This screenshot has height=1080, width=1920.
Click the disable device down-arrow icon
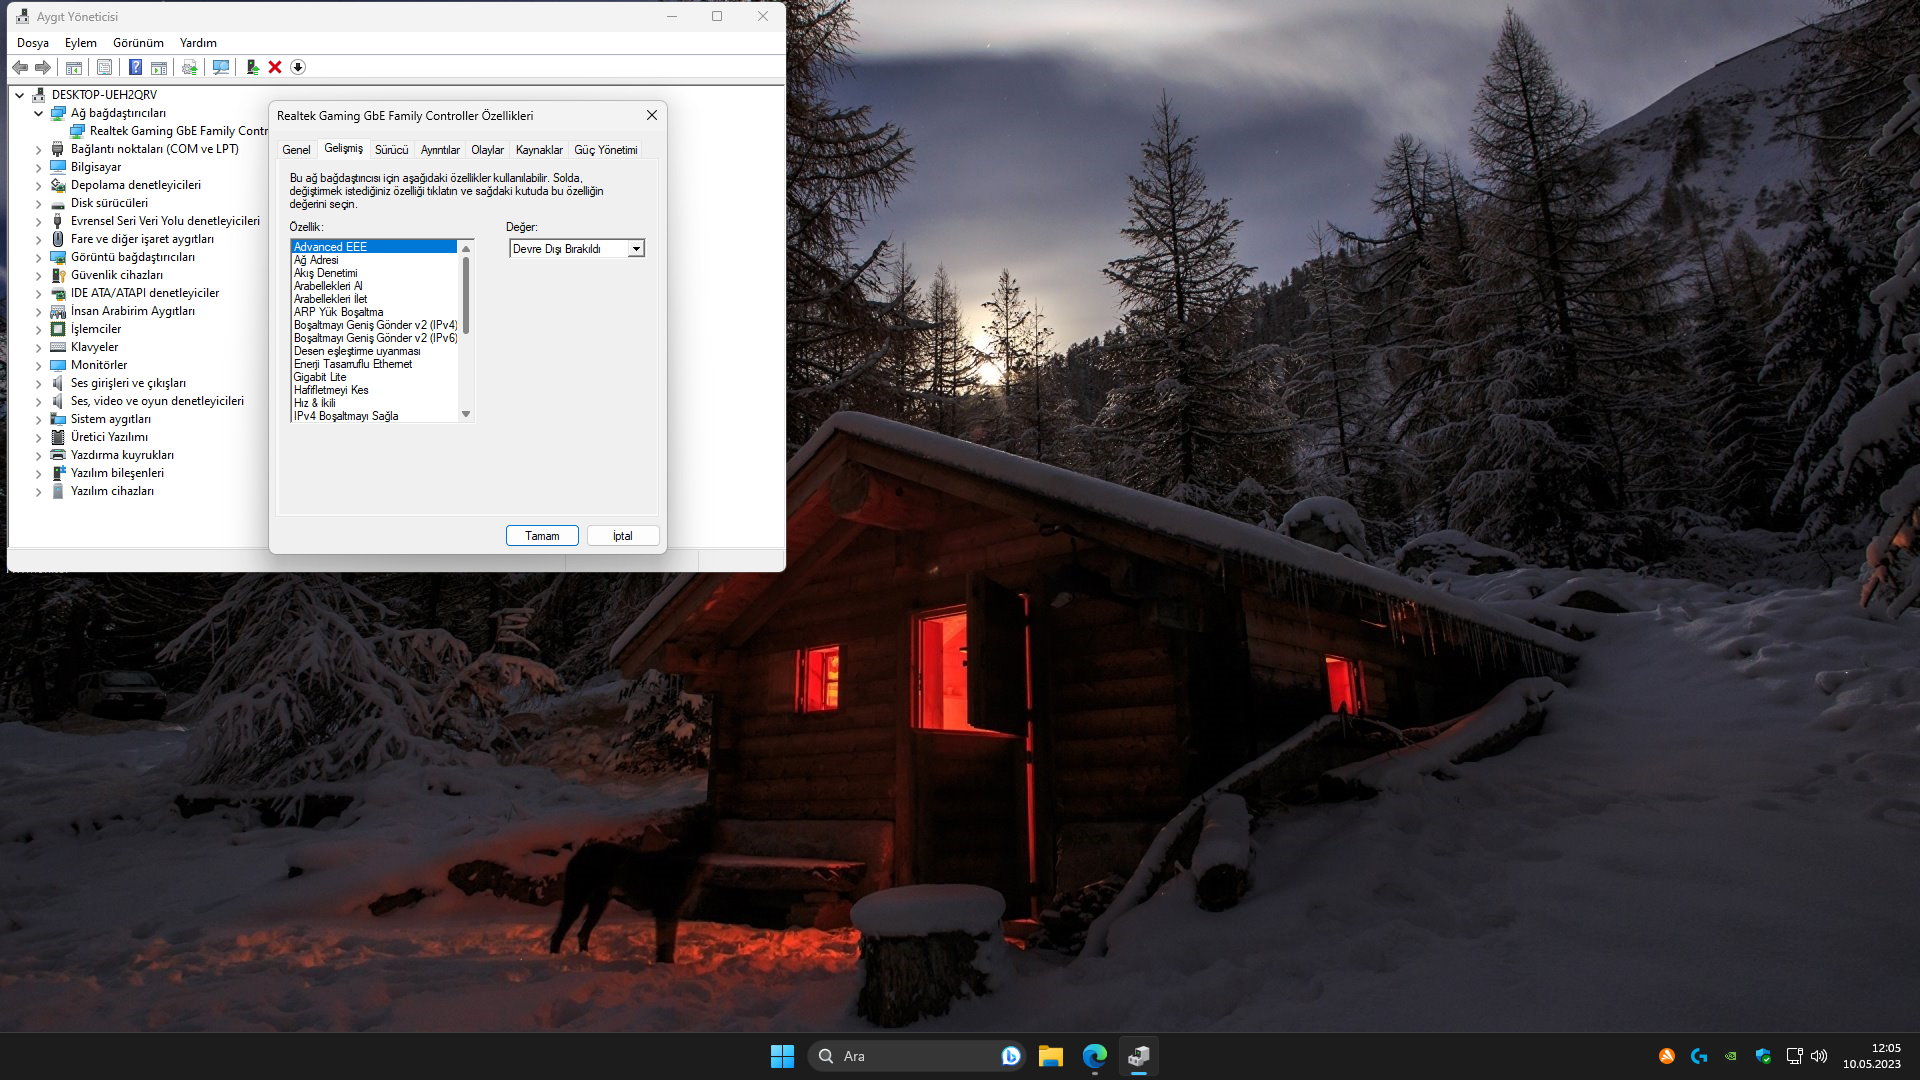[298, 67]
